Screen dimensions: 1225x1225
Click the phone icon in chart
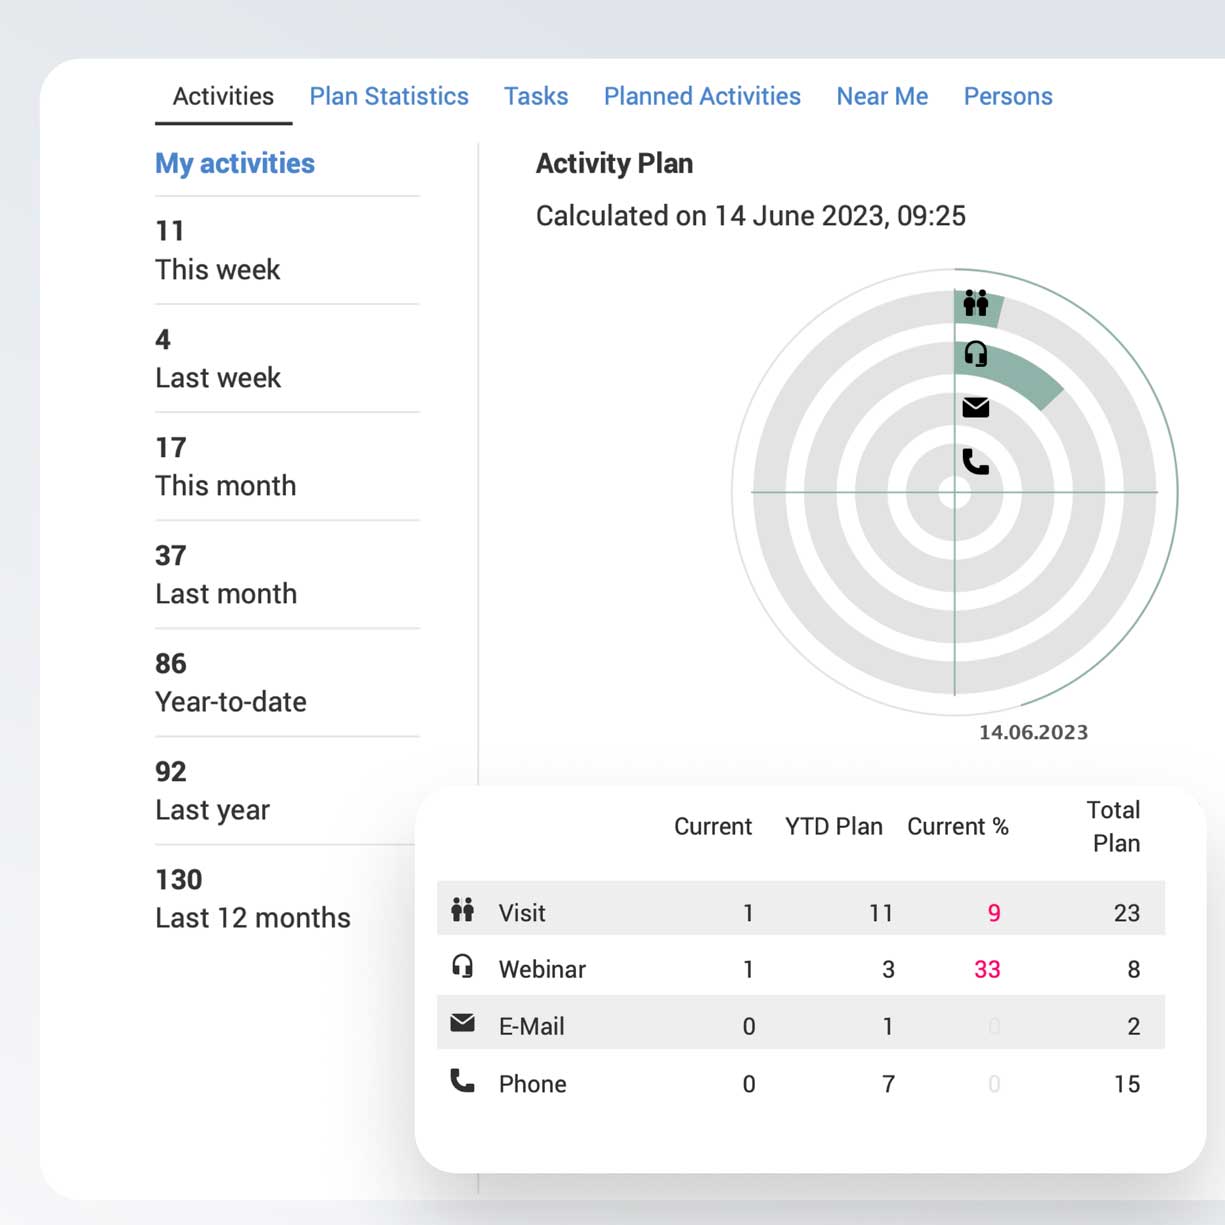(976, 461)
